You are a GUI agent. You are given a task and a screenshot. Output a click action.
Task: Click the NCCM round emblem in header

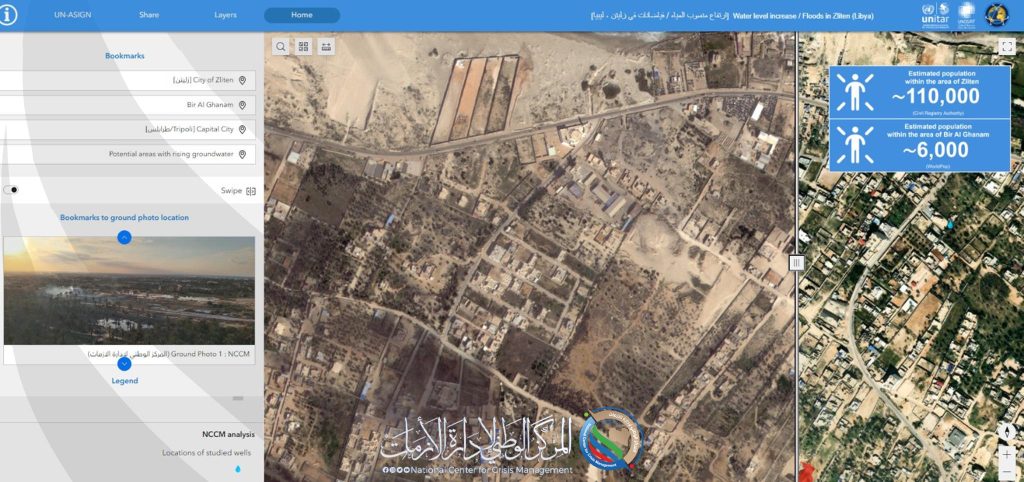(997, 15)
